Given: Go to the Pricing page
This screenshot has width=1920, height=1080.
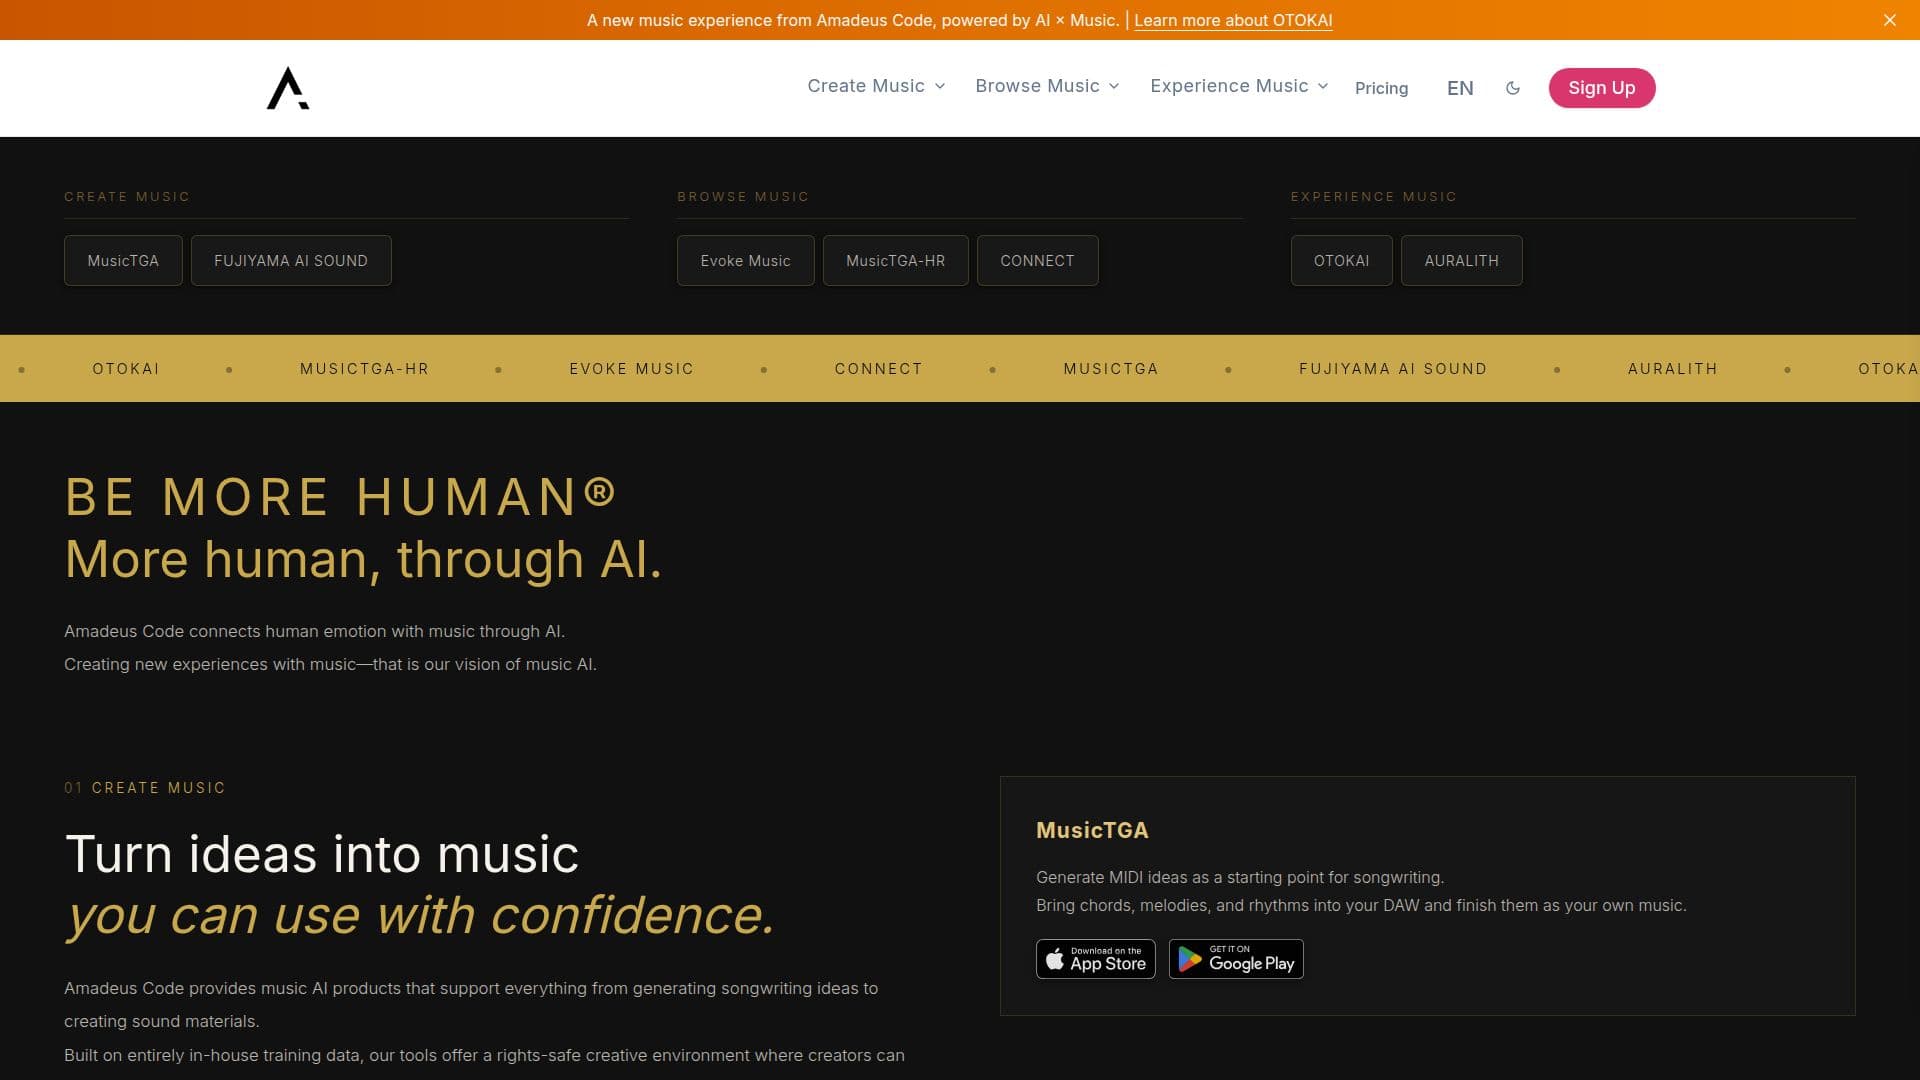Looking at the screenshot, I should (1381, 88).
